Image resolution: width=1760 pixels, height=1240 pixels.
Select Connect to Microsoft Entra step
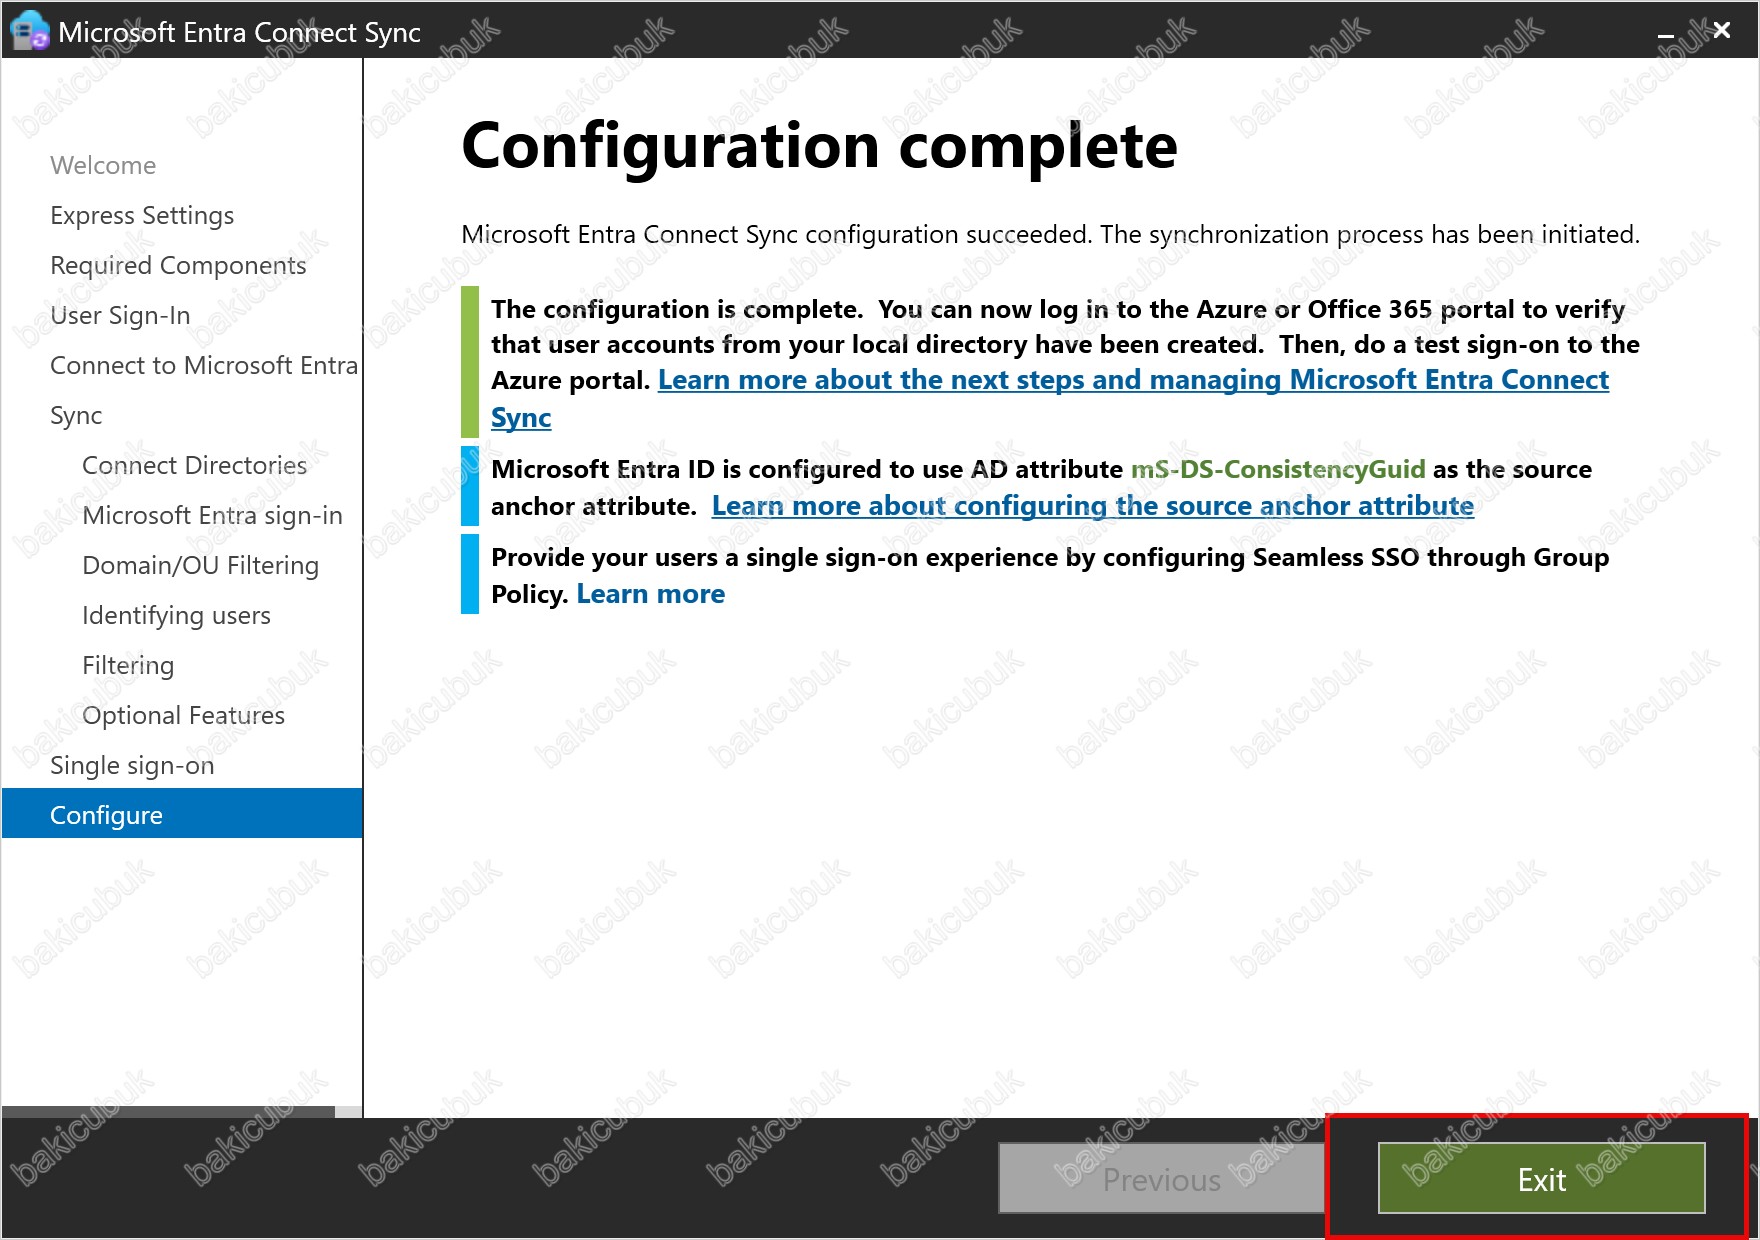204,365
